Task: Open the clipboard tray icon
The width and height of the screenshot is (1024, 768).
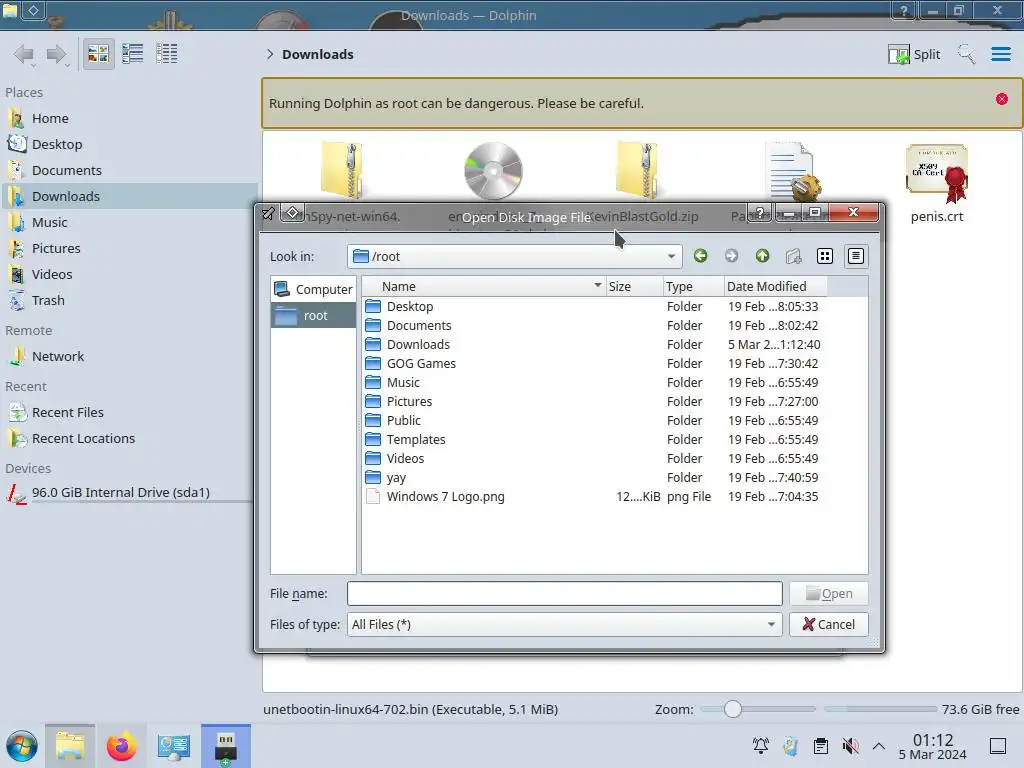Action: pos(820,745)
